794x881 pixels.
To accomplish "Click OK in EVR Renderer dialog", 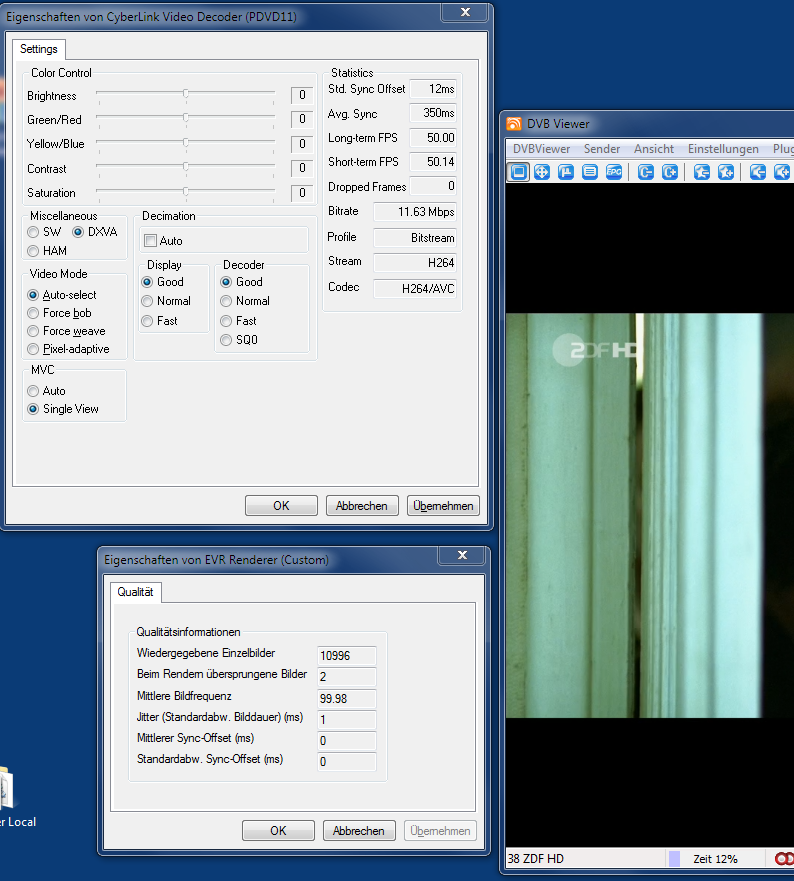I will (x=278, y=830).
